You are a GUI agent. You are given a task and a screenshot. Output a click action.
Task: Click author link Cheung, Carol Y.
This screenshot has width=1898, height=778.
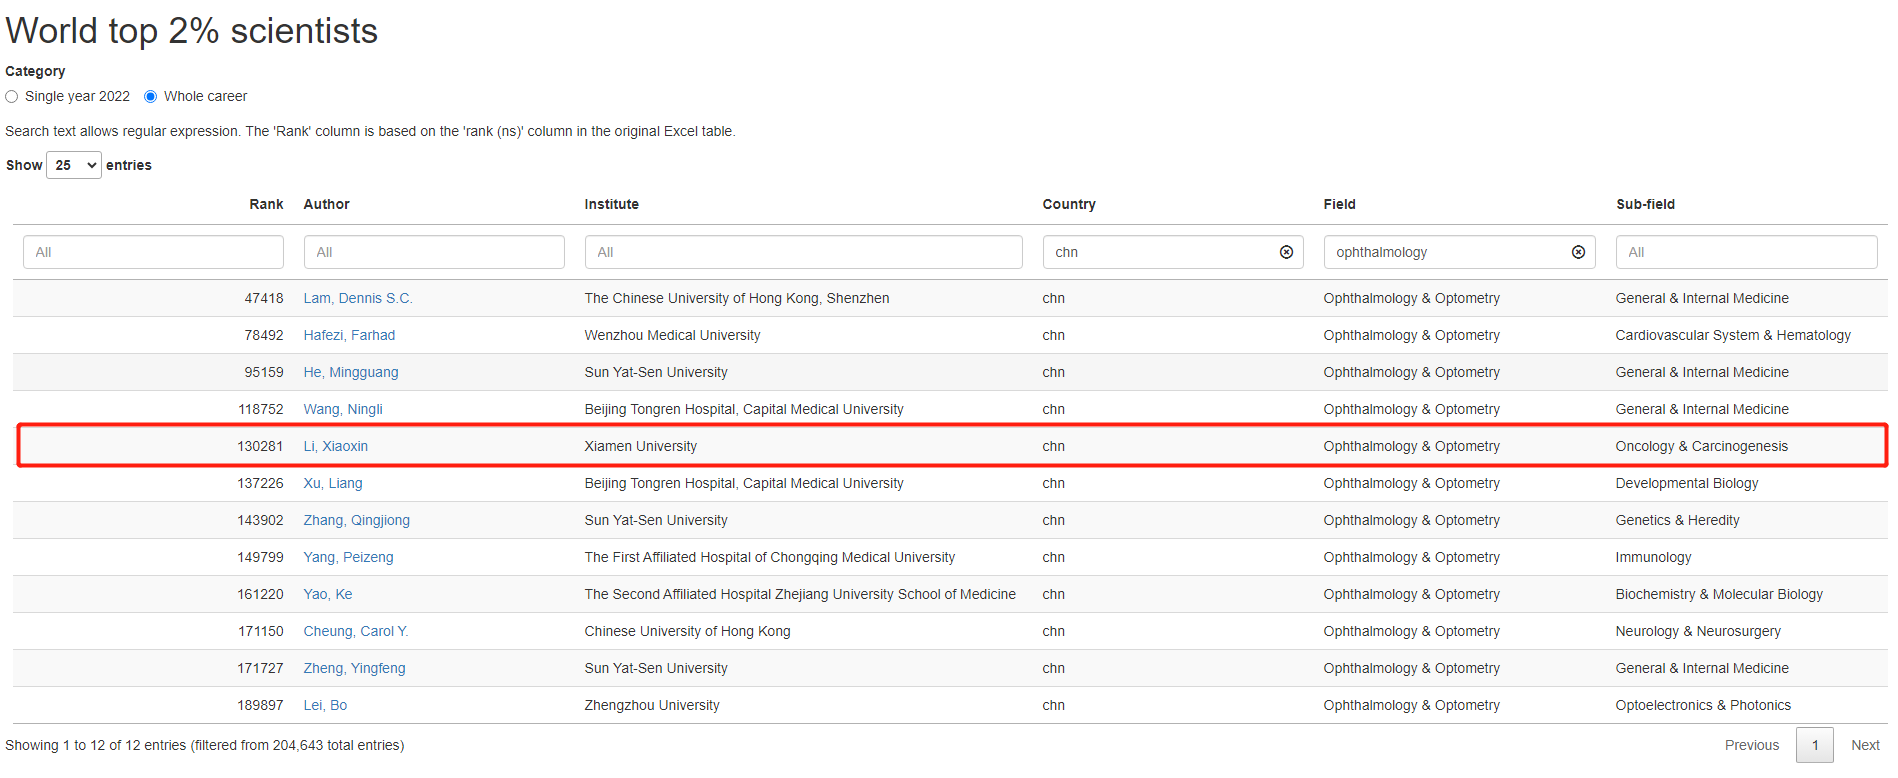click(x=355, y=631)
